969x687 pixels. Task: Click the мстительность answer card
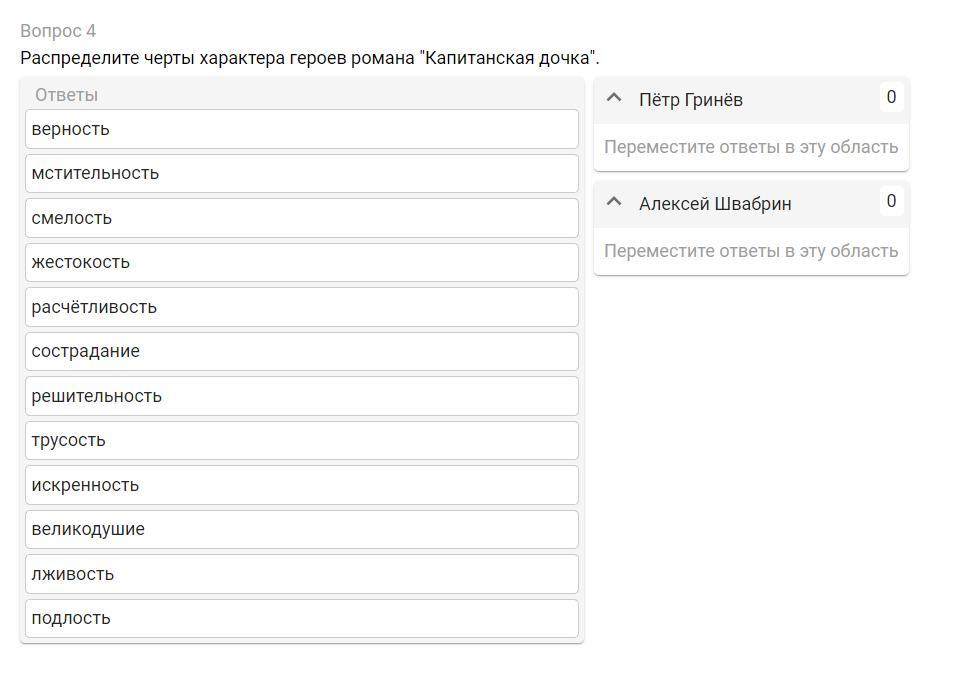(x=301, y=173)
